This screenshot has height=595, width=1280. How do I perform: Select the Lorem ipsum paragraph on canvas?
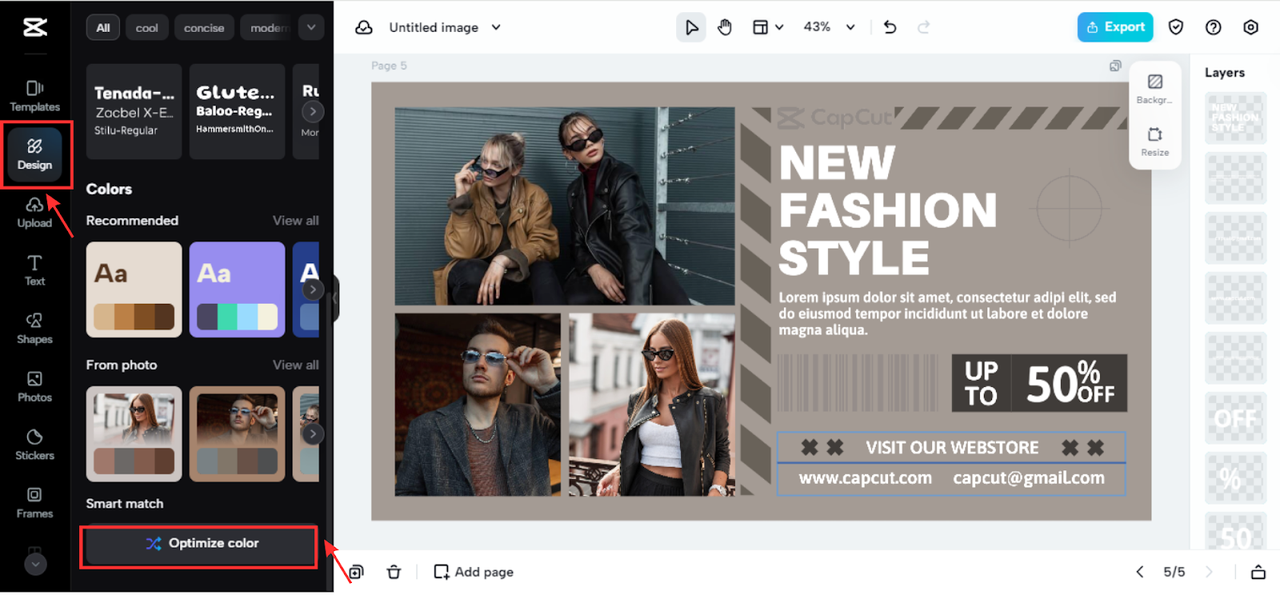coord(947,314)
